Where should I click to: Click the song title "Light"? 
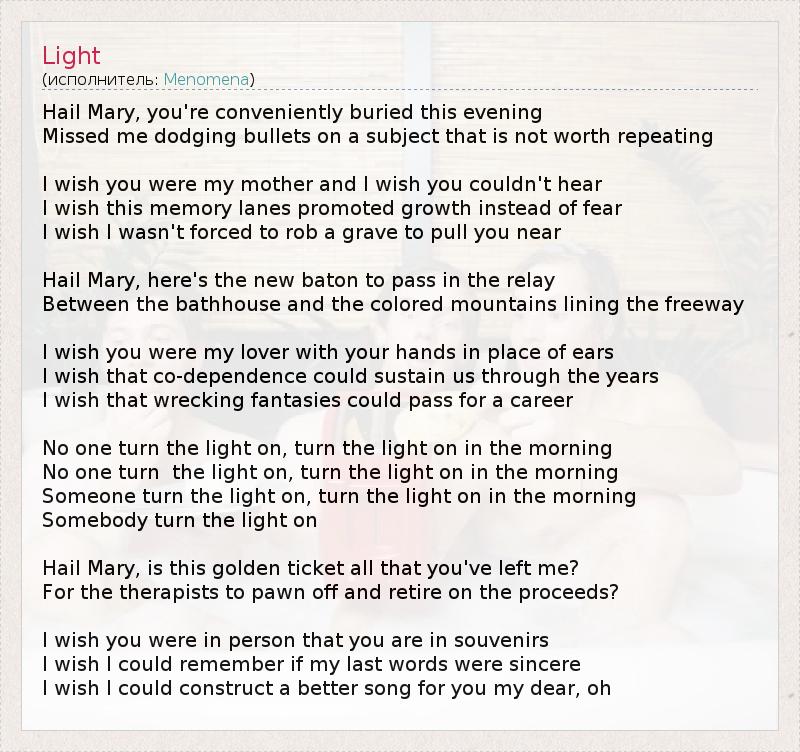[x=72, y=56]
